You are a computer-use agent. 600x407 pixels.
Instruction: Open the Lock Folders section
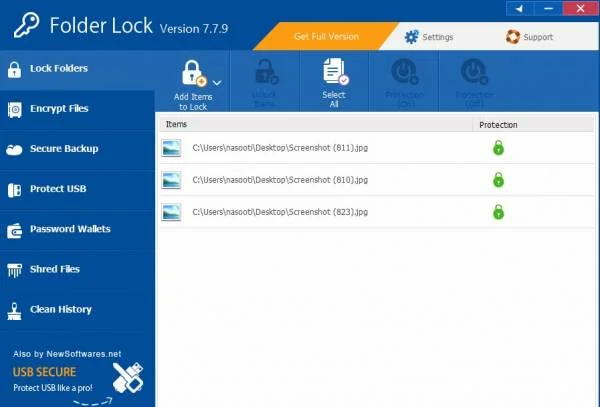[77, 69]
